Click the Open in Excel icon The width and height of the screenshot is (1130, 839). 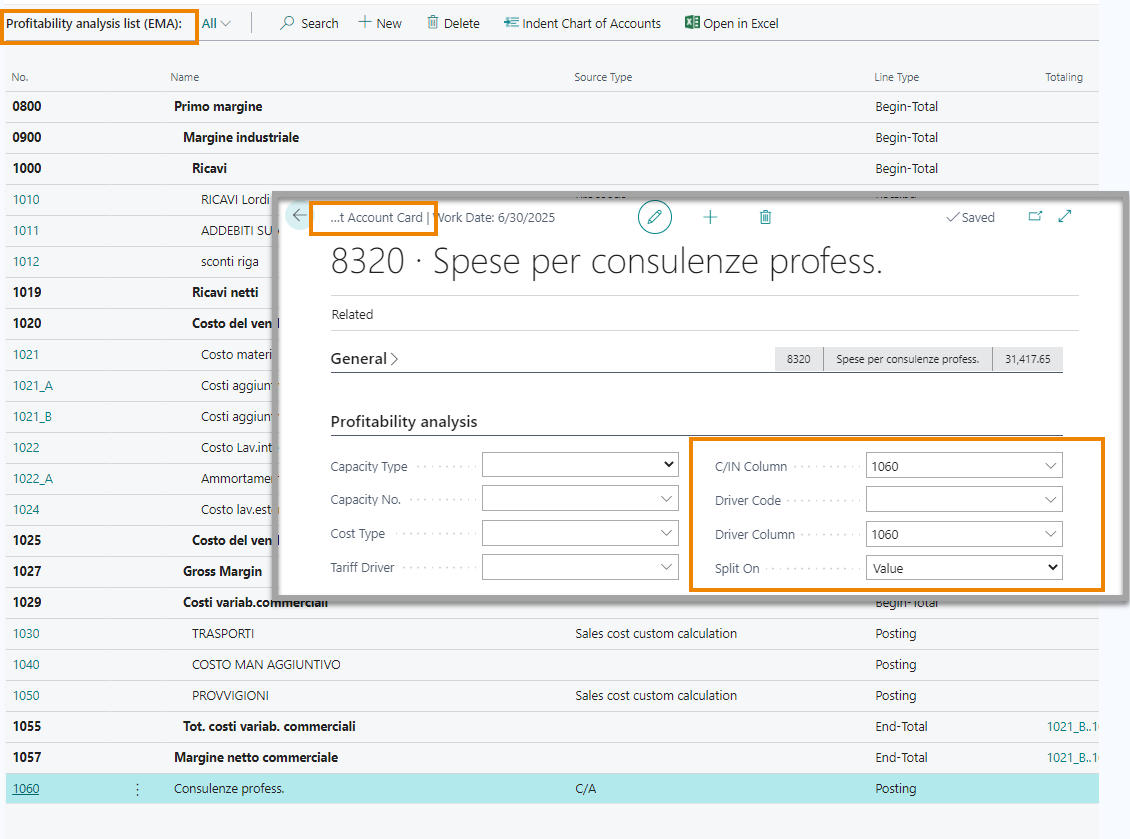692,22
